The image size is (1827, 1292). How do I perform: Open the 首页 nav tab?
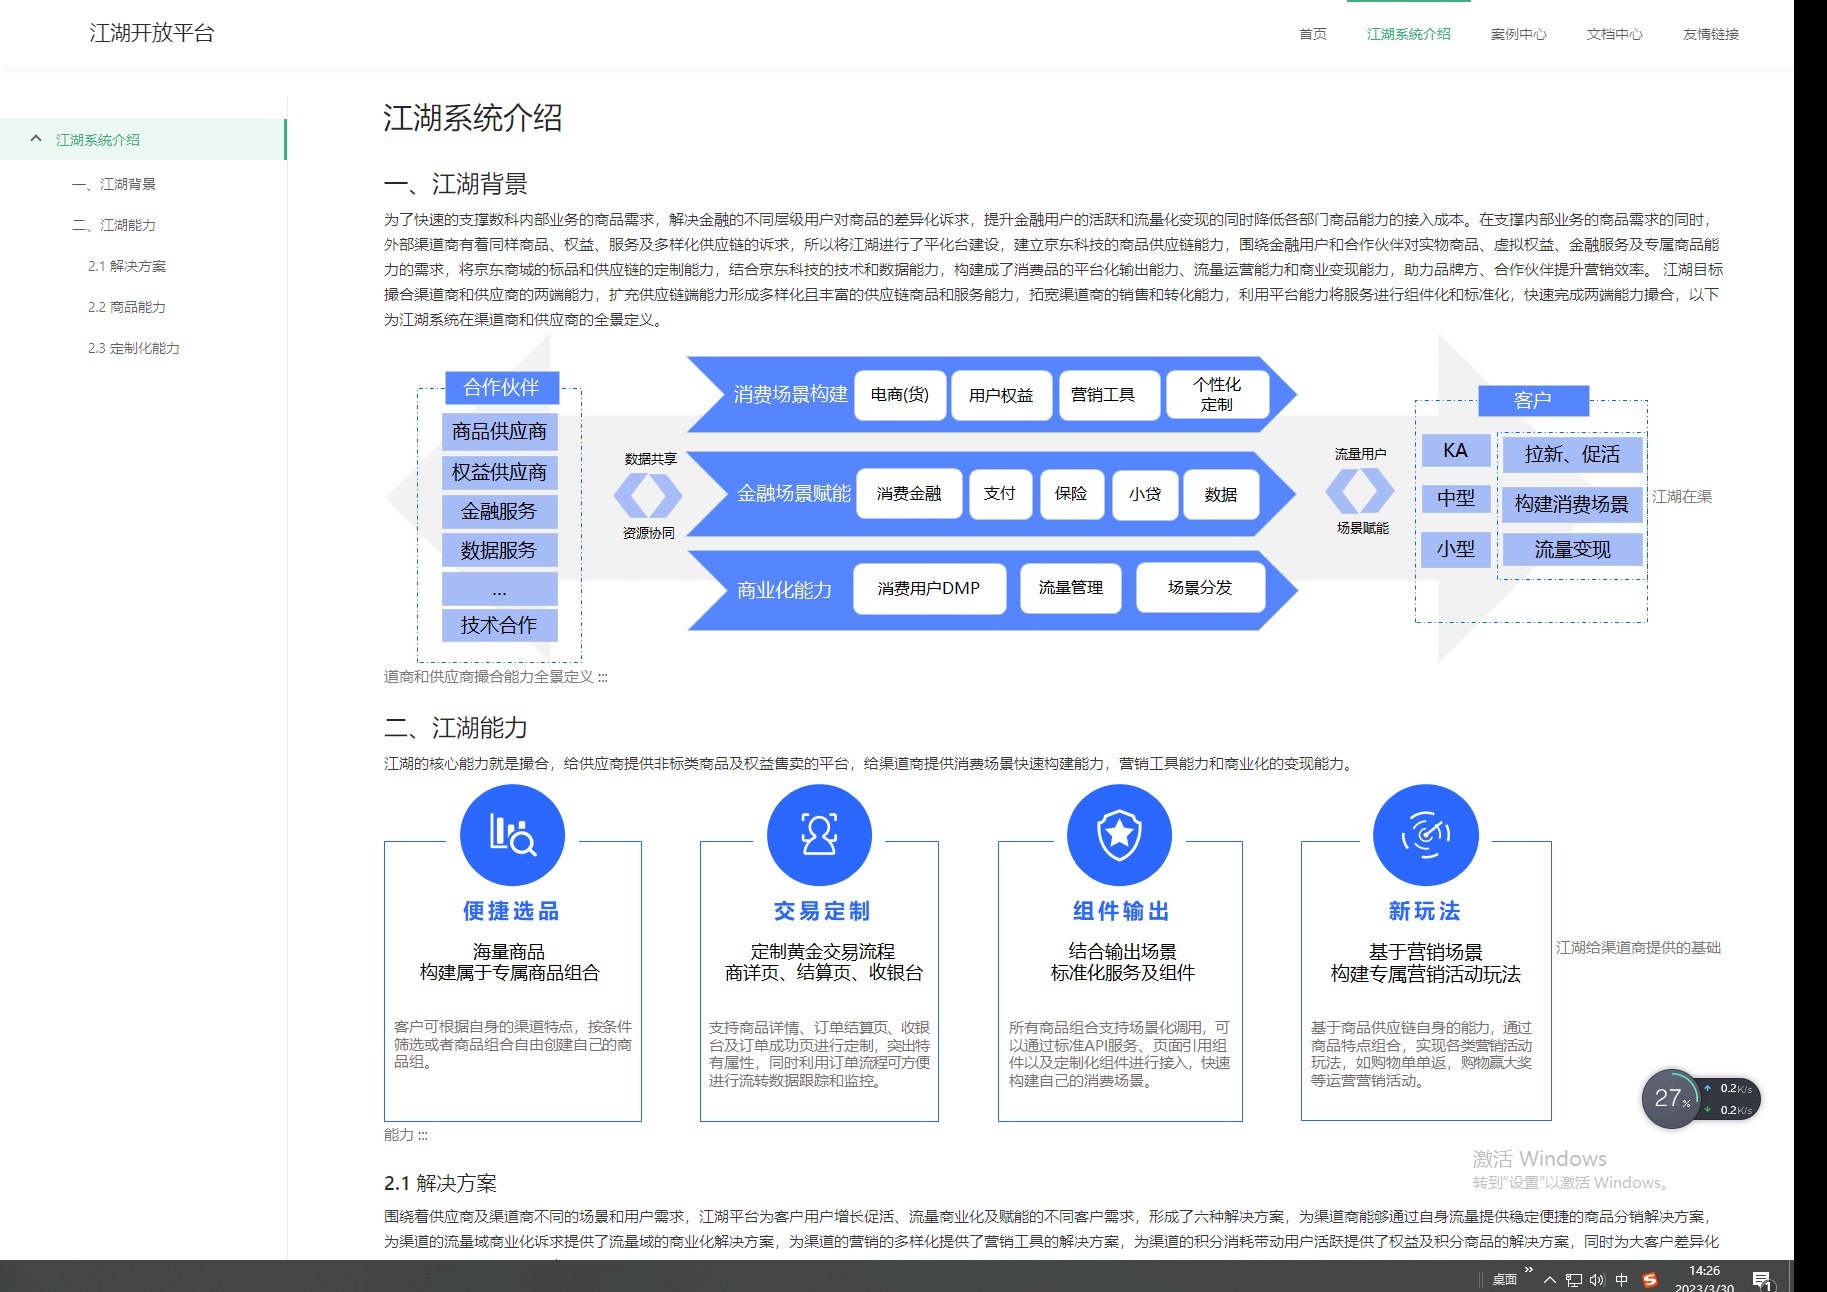pos(1313,34)
